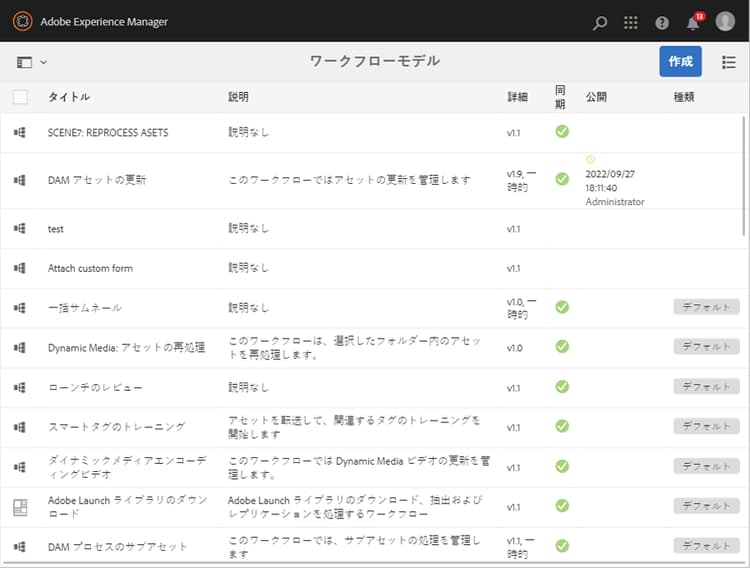Click the vertical scrollbar of the list
The height and width of the screenshot is (568, 750).
(x=744, y=175)
